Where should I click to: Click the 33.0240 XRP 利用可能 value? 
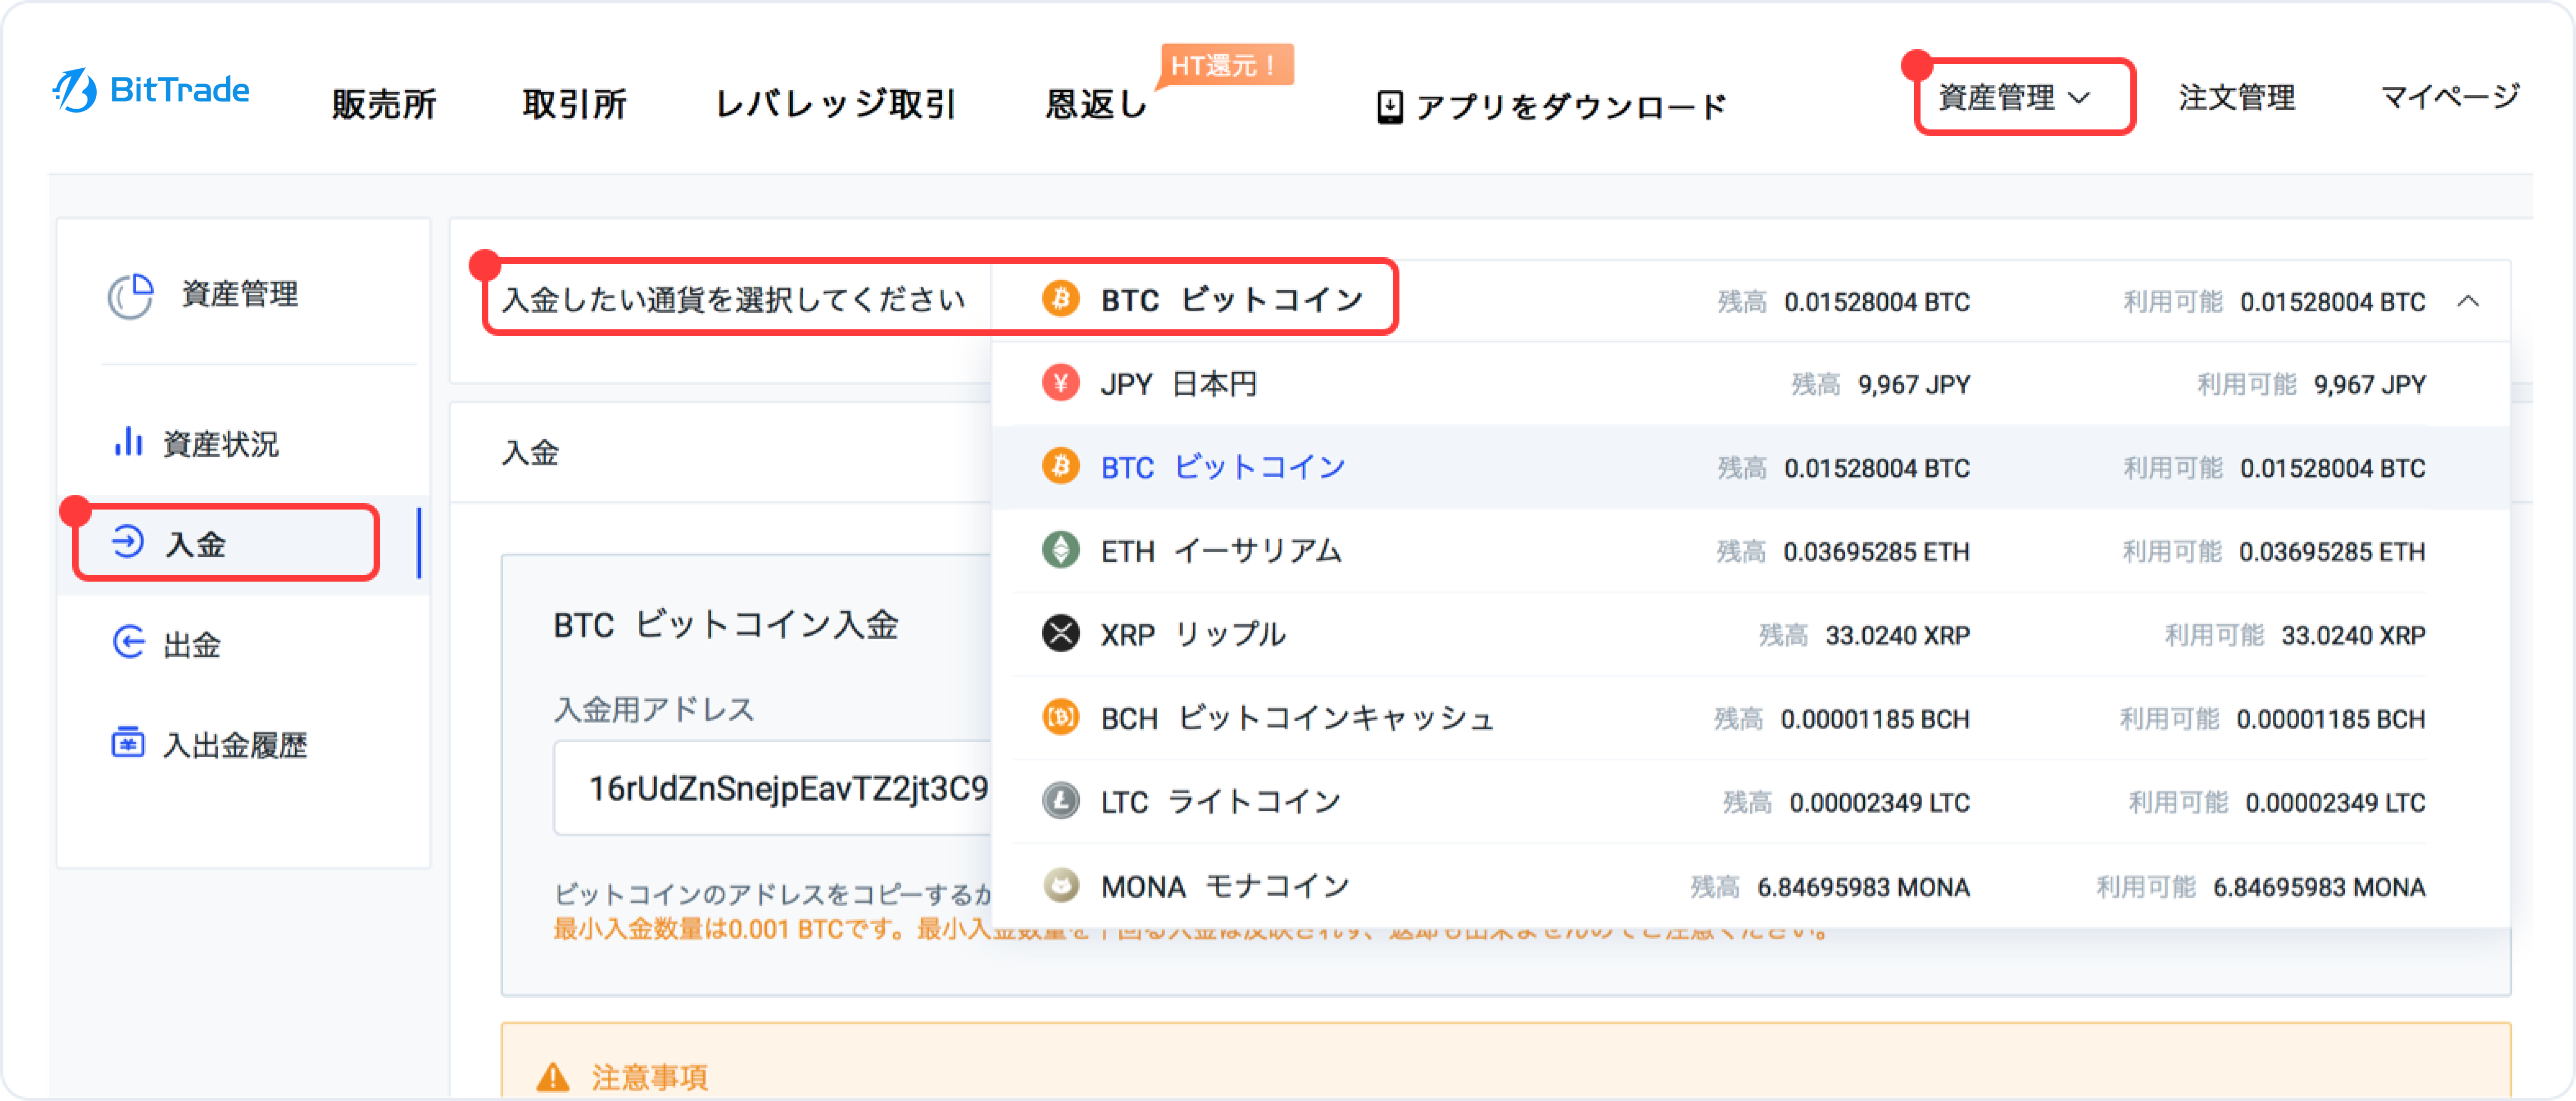coord(2353,635)
